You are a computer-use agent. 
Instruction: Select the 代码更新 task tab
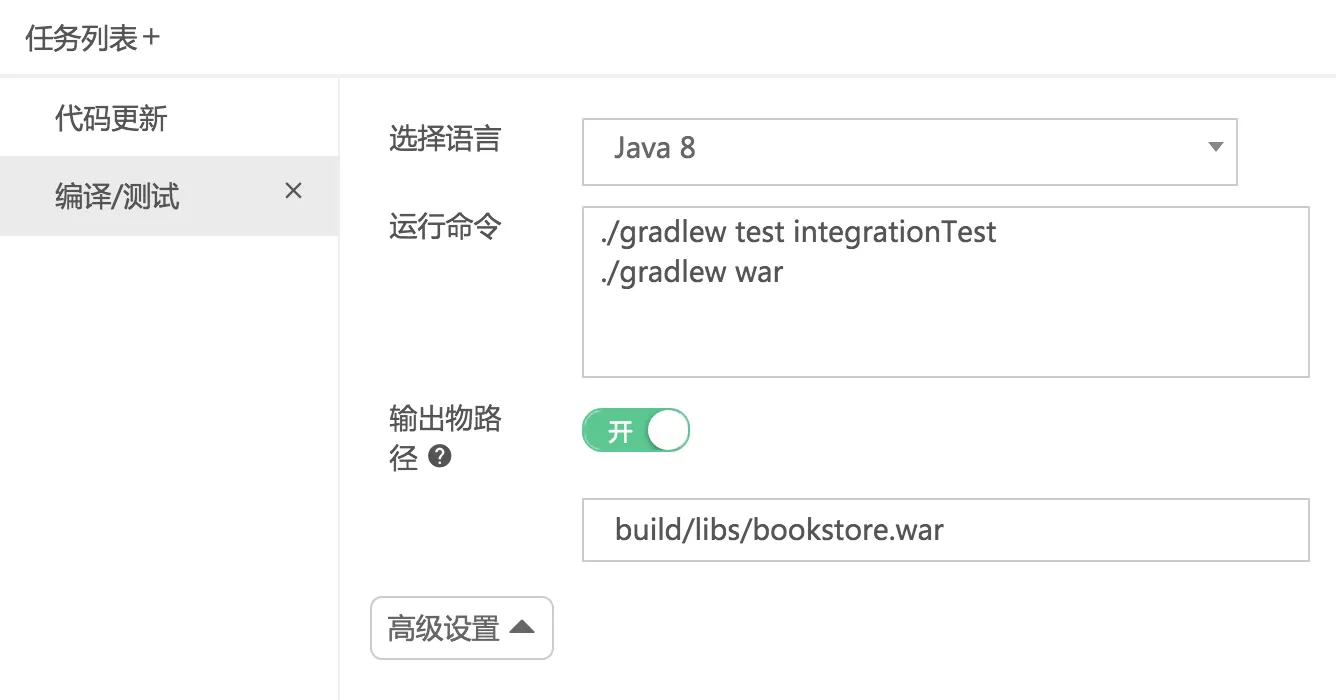(x=111, y=119)
